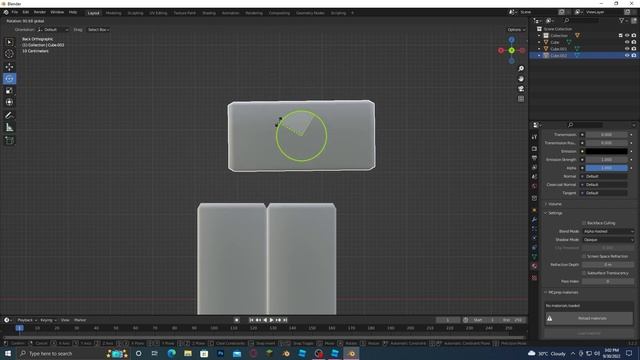Screen dimensions: 640x360
Task: Jump to the timeline start frame button
Action: [x=251, y=320]
